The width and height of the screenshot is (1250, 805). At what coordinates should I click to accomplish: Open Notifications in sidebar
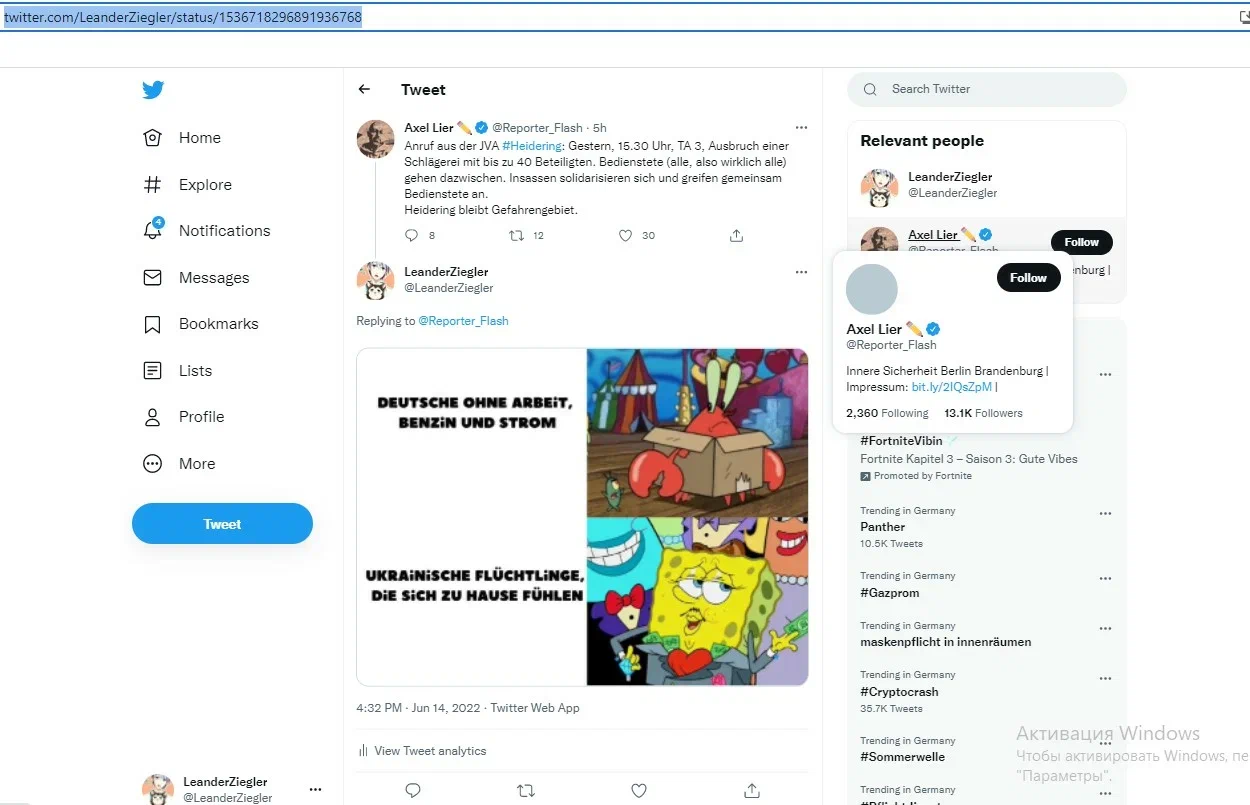pos(207,230)
